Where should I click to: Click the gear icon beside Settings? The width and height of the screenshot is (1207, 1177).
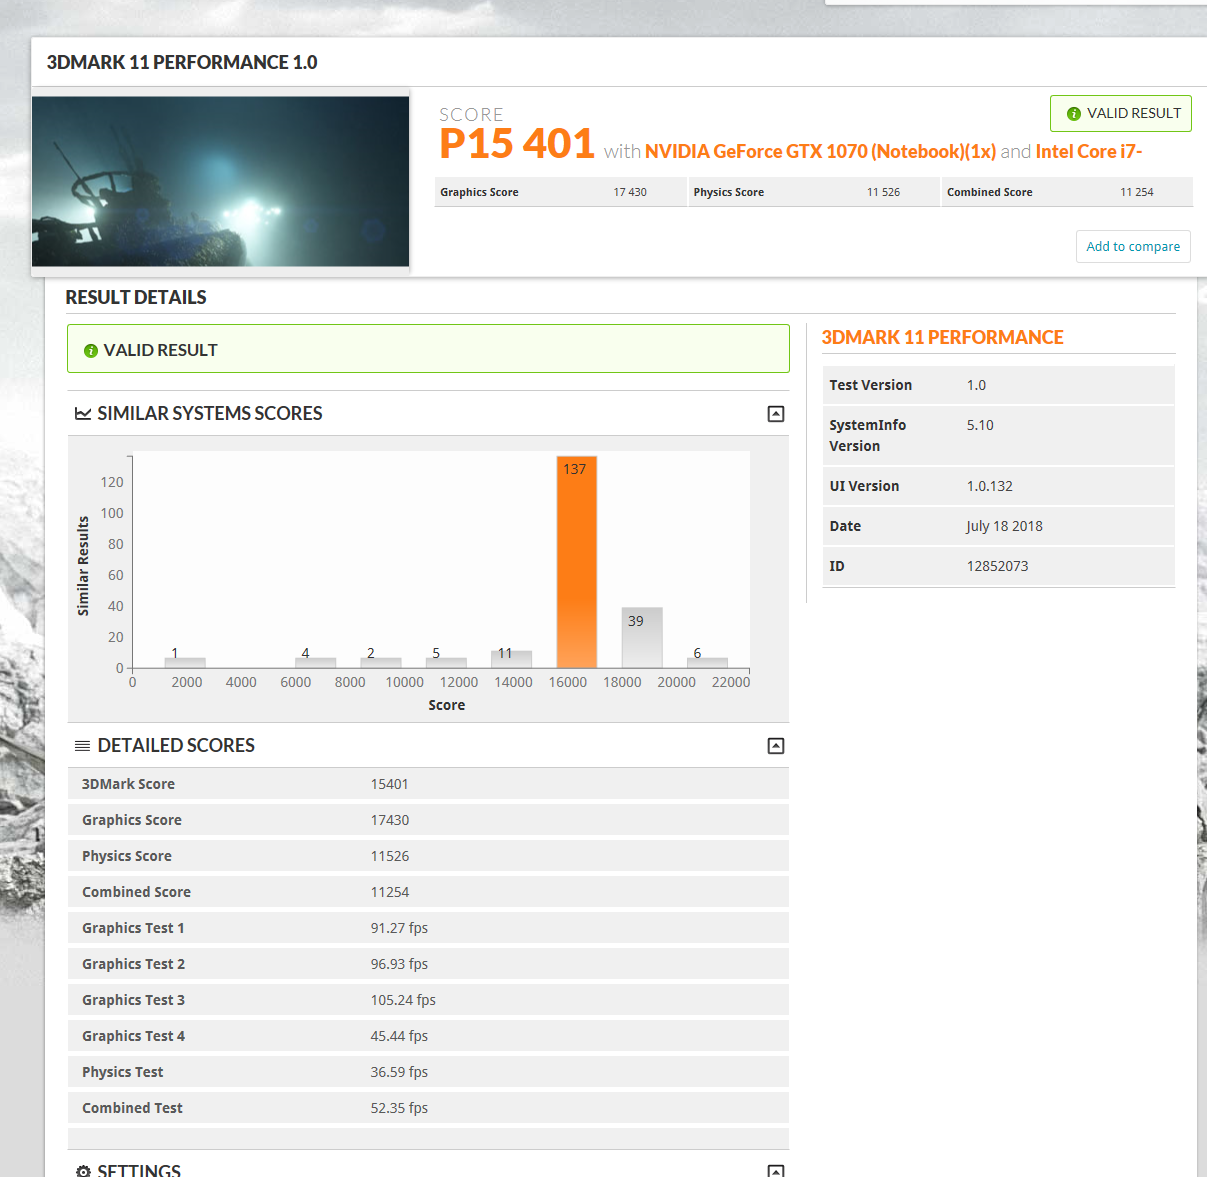83,1171
